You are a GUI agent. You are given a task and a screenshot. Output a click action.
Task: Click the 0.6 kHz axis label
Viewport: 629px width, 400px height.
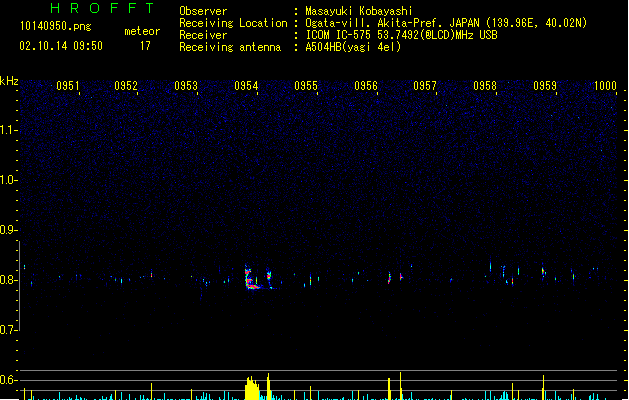(8, 380)
